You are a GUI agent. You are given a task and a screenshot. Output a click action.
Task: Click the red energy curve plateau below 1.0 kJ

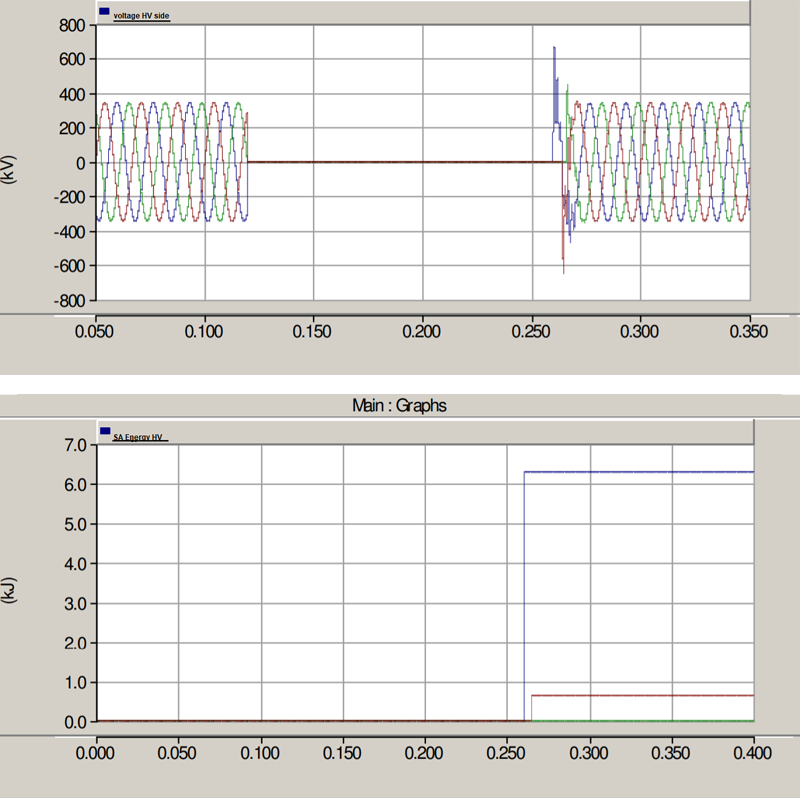coord(640,695)
